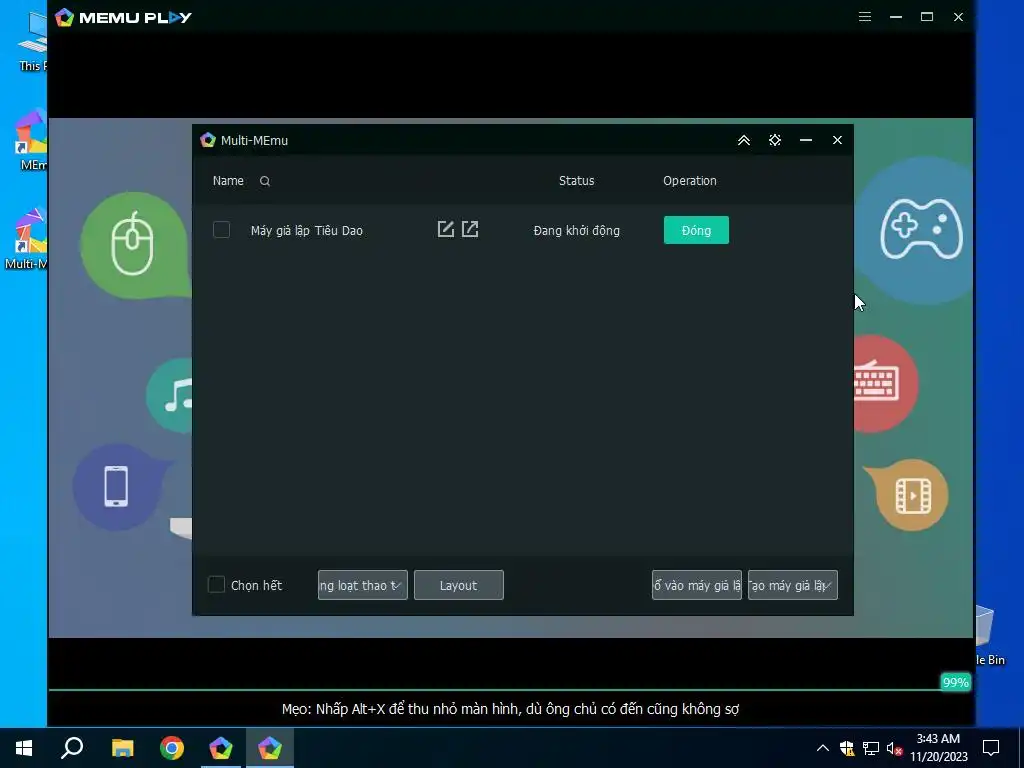The image size is (1024, 768).
Task: Tick the checkbox for Máy giả lập Tiêu Dao
Action: tap(221, 230)
